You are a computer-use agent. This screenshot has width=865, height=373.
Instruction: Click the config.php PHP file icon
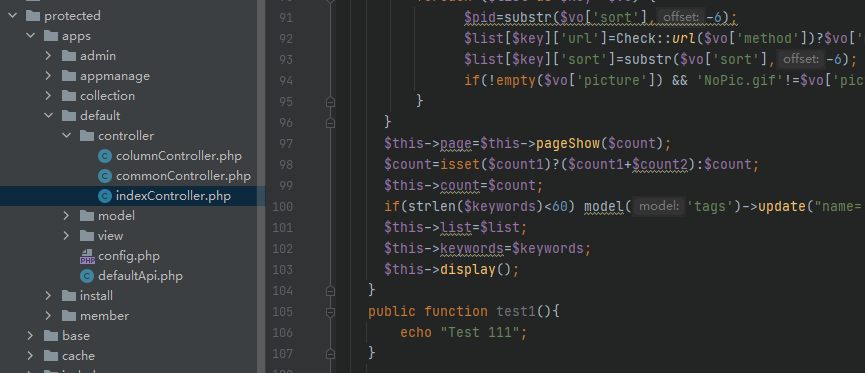tap(87, 256)
